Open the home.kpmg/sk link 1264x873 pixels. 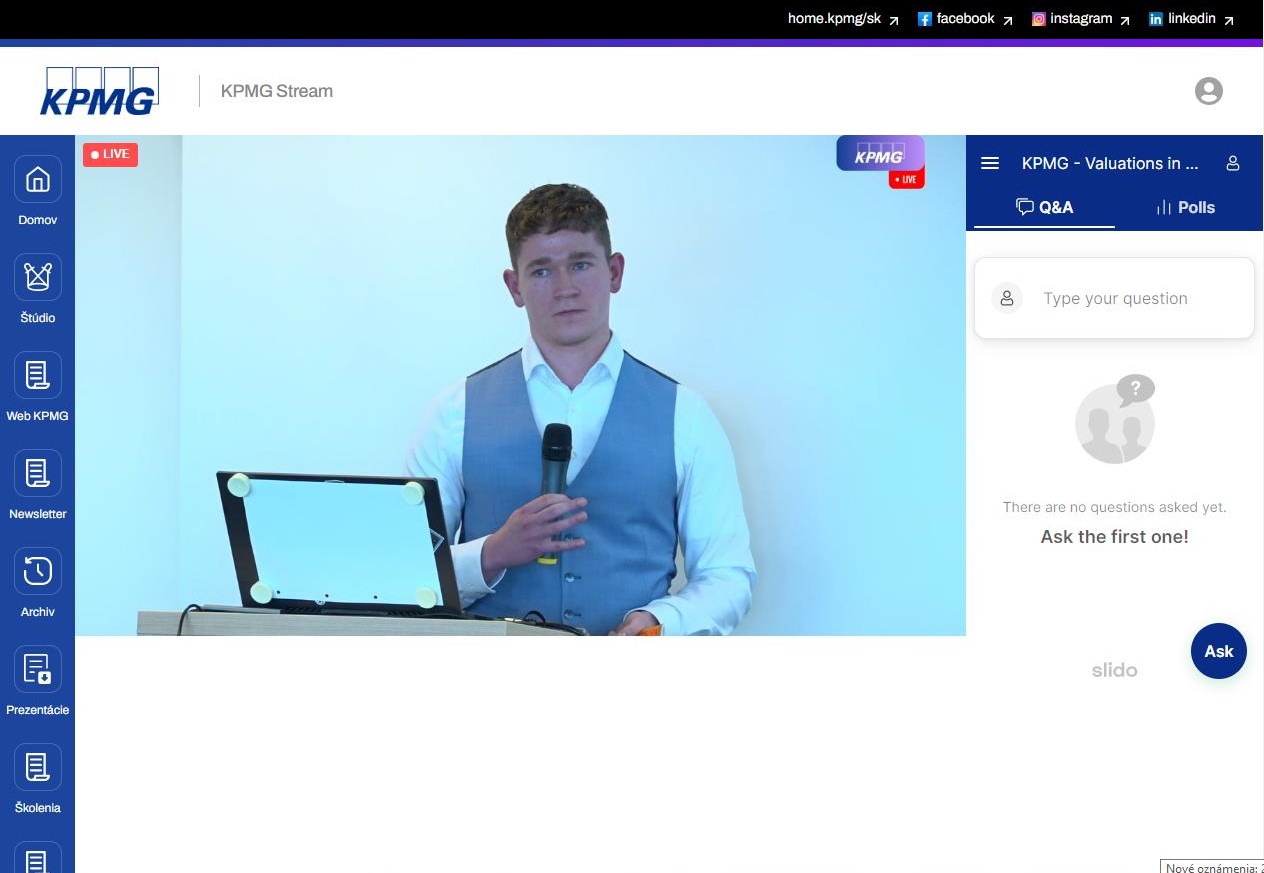point(843,19)
